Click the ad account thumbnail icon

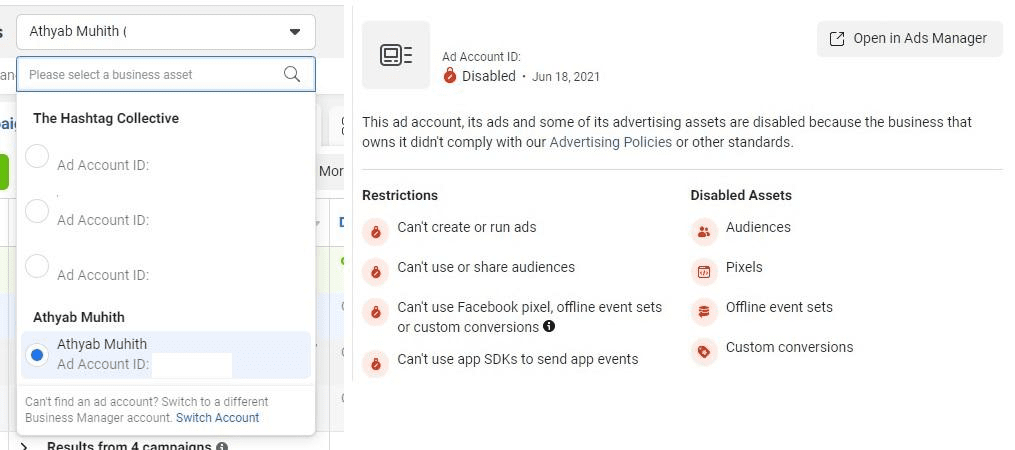pyautogui.click(x=396, y=55)
